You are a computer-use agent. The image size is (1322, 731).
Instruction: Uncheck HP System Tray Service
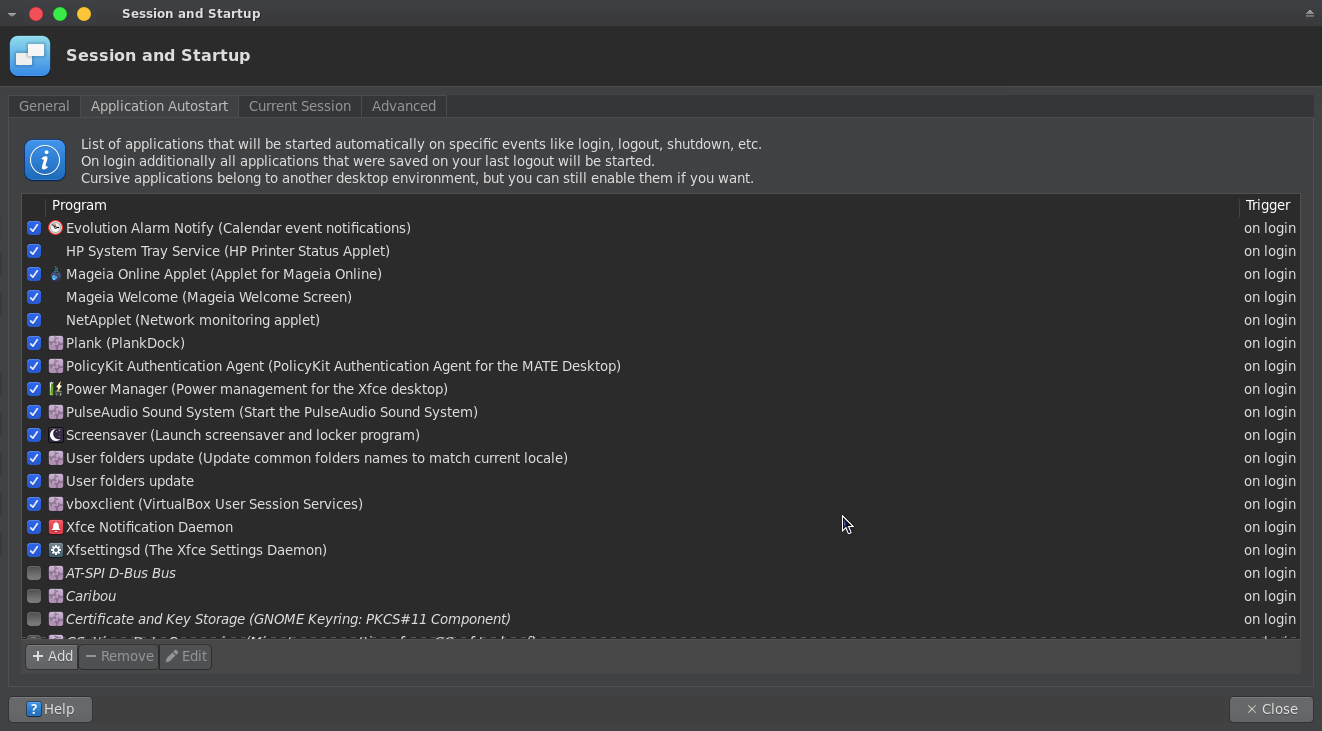click(34, 251)
